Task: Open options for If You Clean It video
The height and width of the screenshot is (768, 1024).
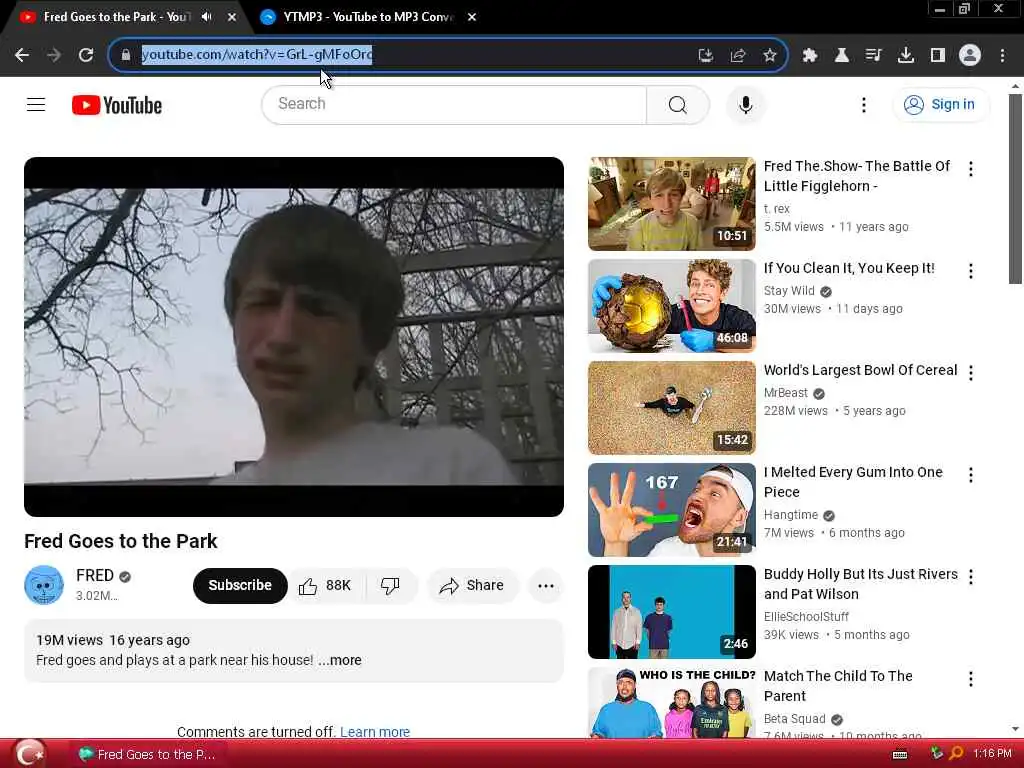Action: (x=971, y=271)
